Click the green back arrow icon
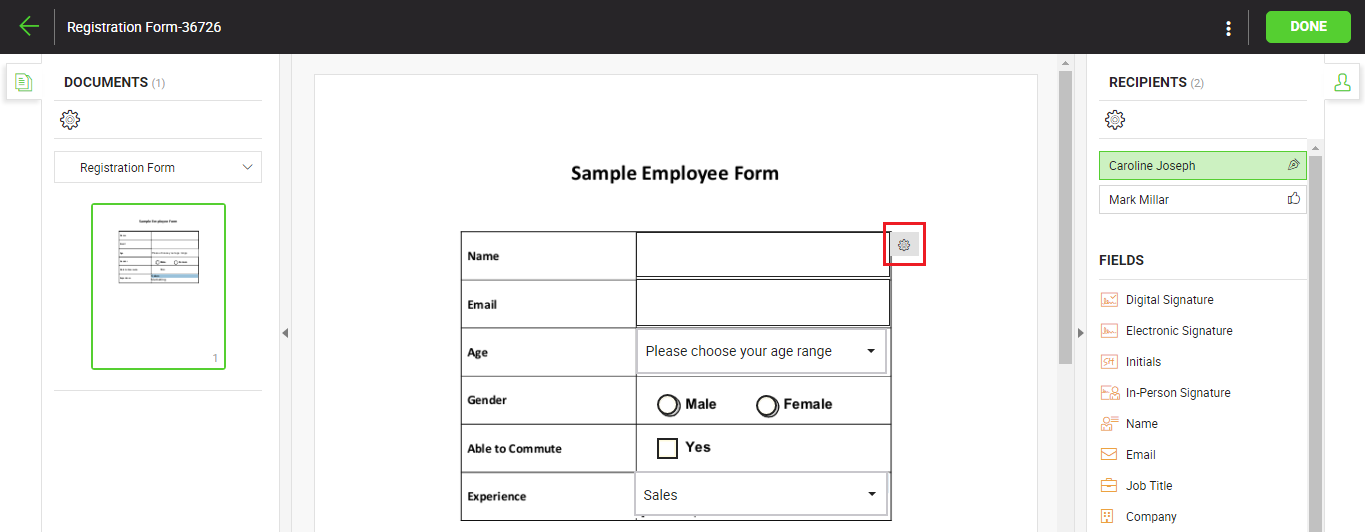 tap(28, 27)
